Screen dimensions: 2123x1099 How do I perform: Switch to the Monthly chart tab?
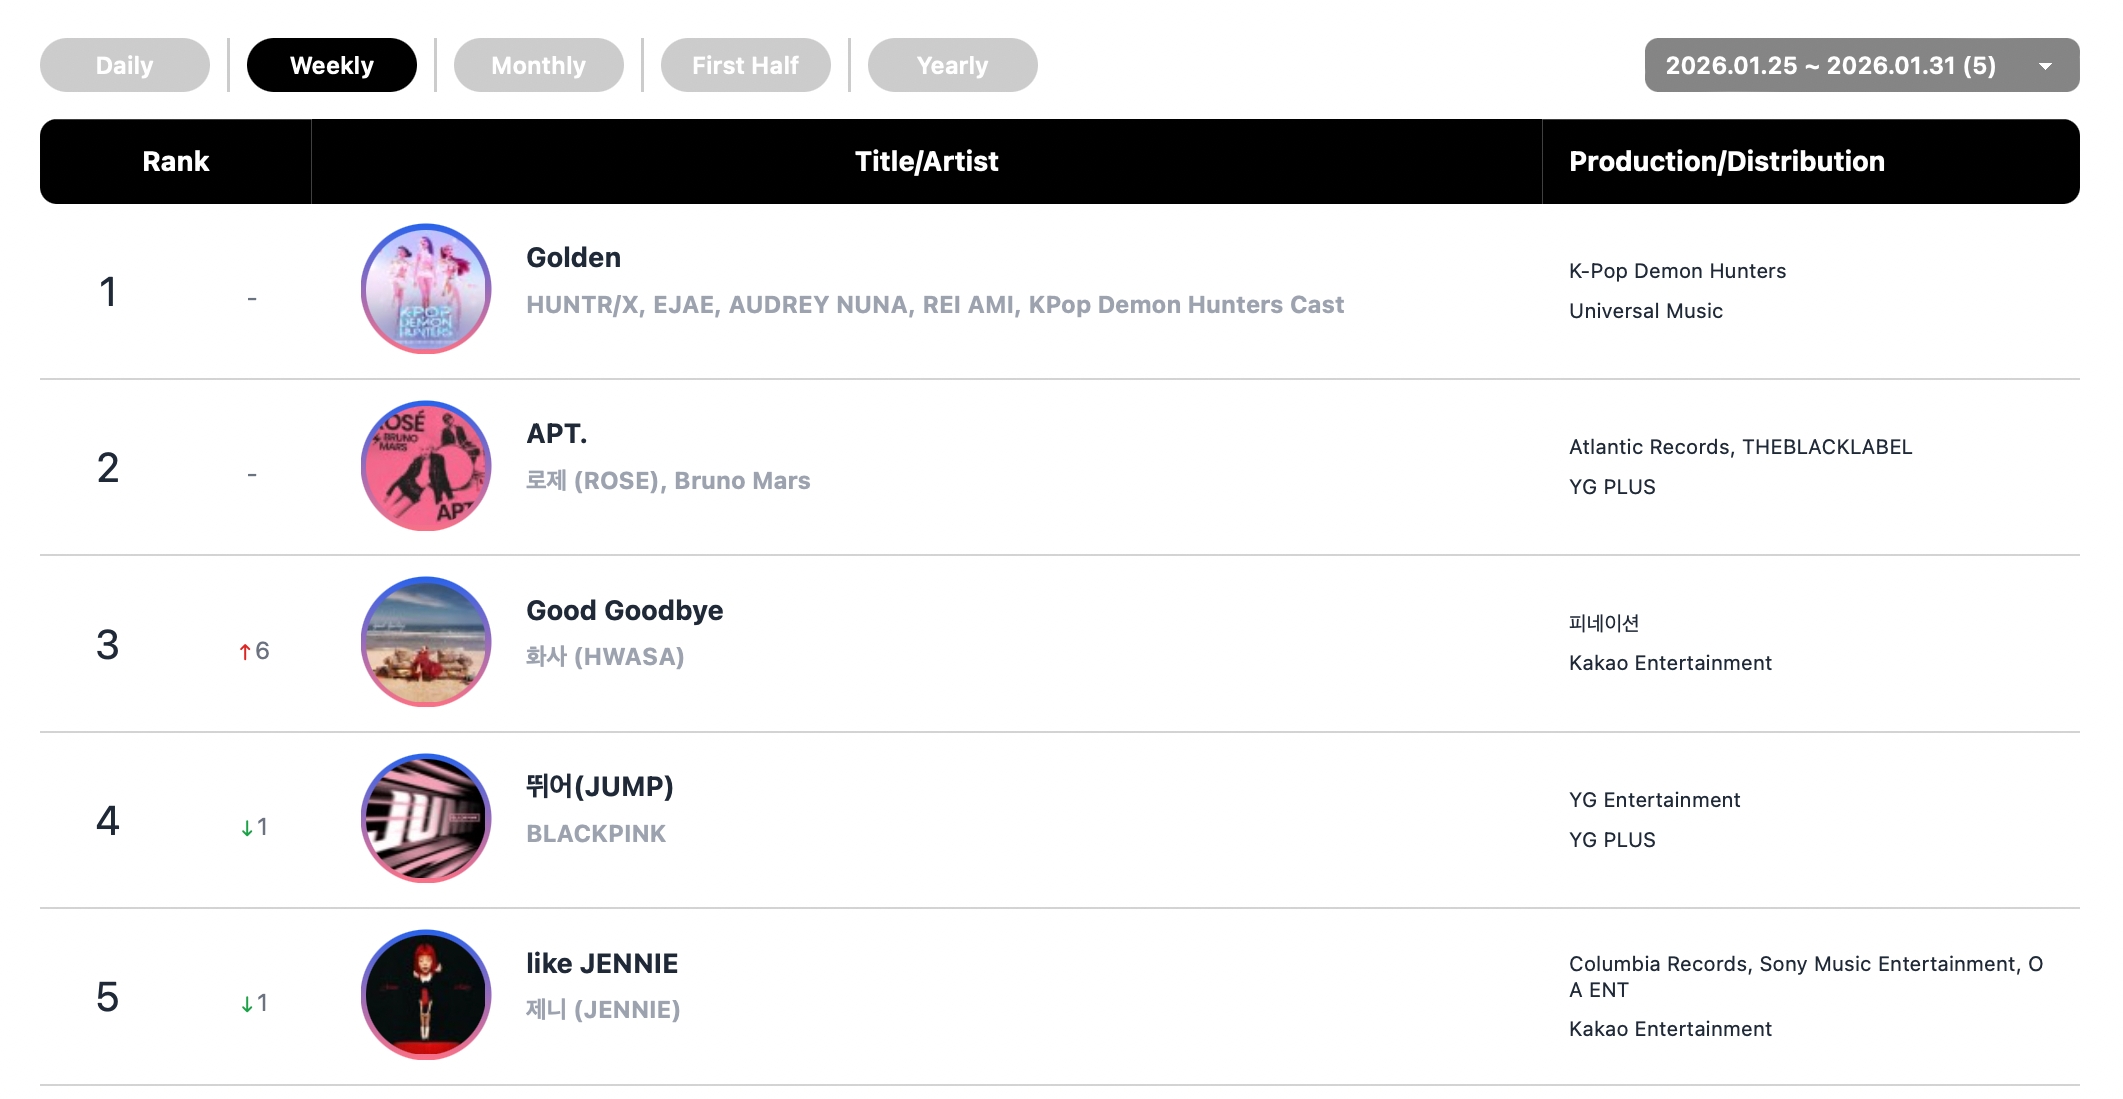[539, 66]
